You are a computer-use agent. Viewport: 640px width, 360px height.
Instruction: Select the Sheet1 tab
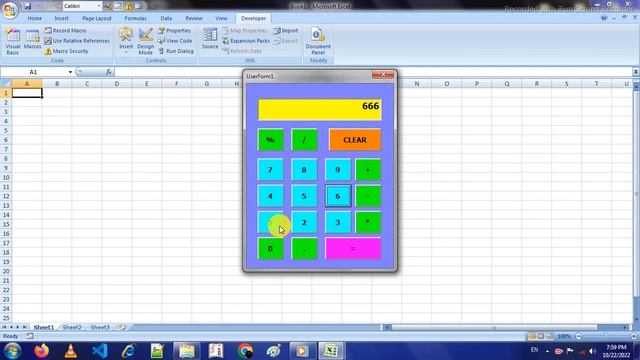tap(44, 327)
